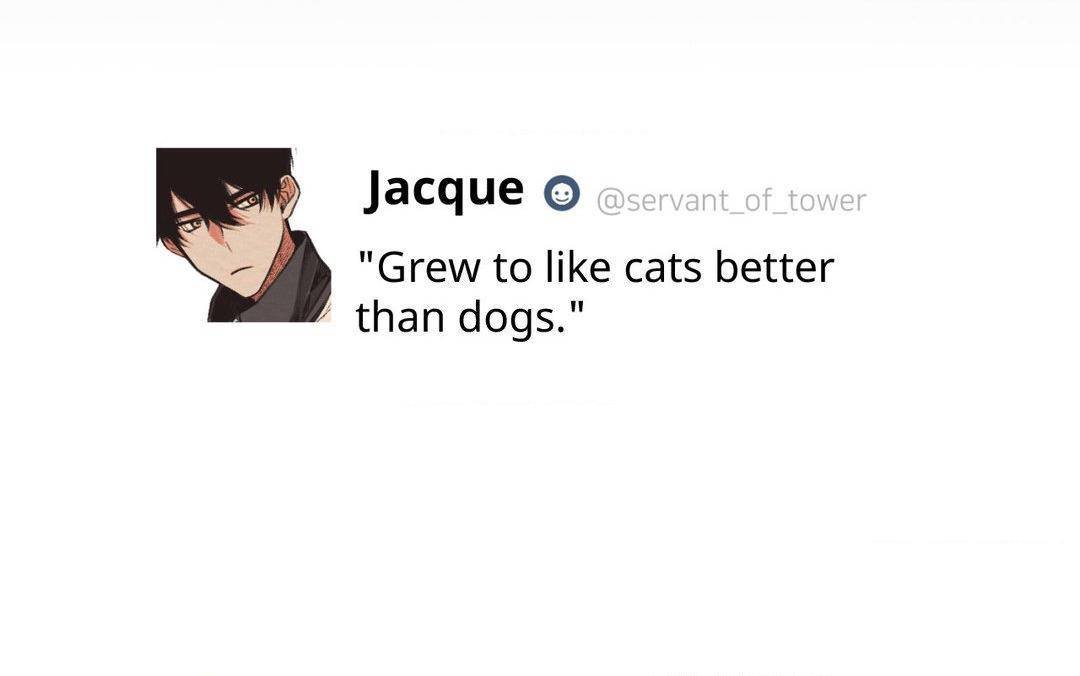The height and width of the screenshot is (676, 1080).
Task: Click the character's dark hair in avatar
Action: pos(220,179)
